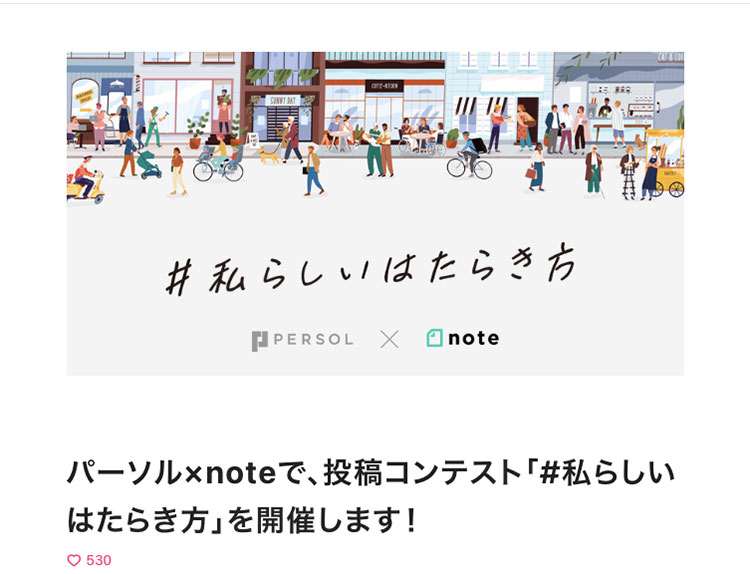750x574 pixels.
Task: Click the elderly man with a cane
Action: coord(594,172)
